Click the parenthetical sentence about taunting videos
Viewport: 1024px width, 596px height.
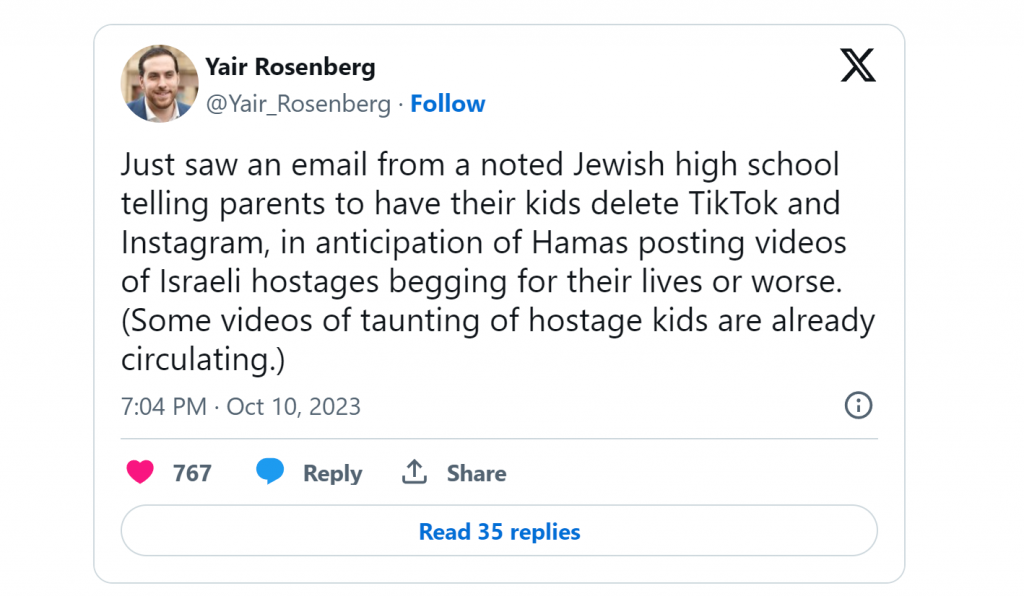498,339
